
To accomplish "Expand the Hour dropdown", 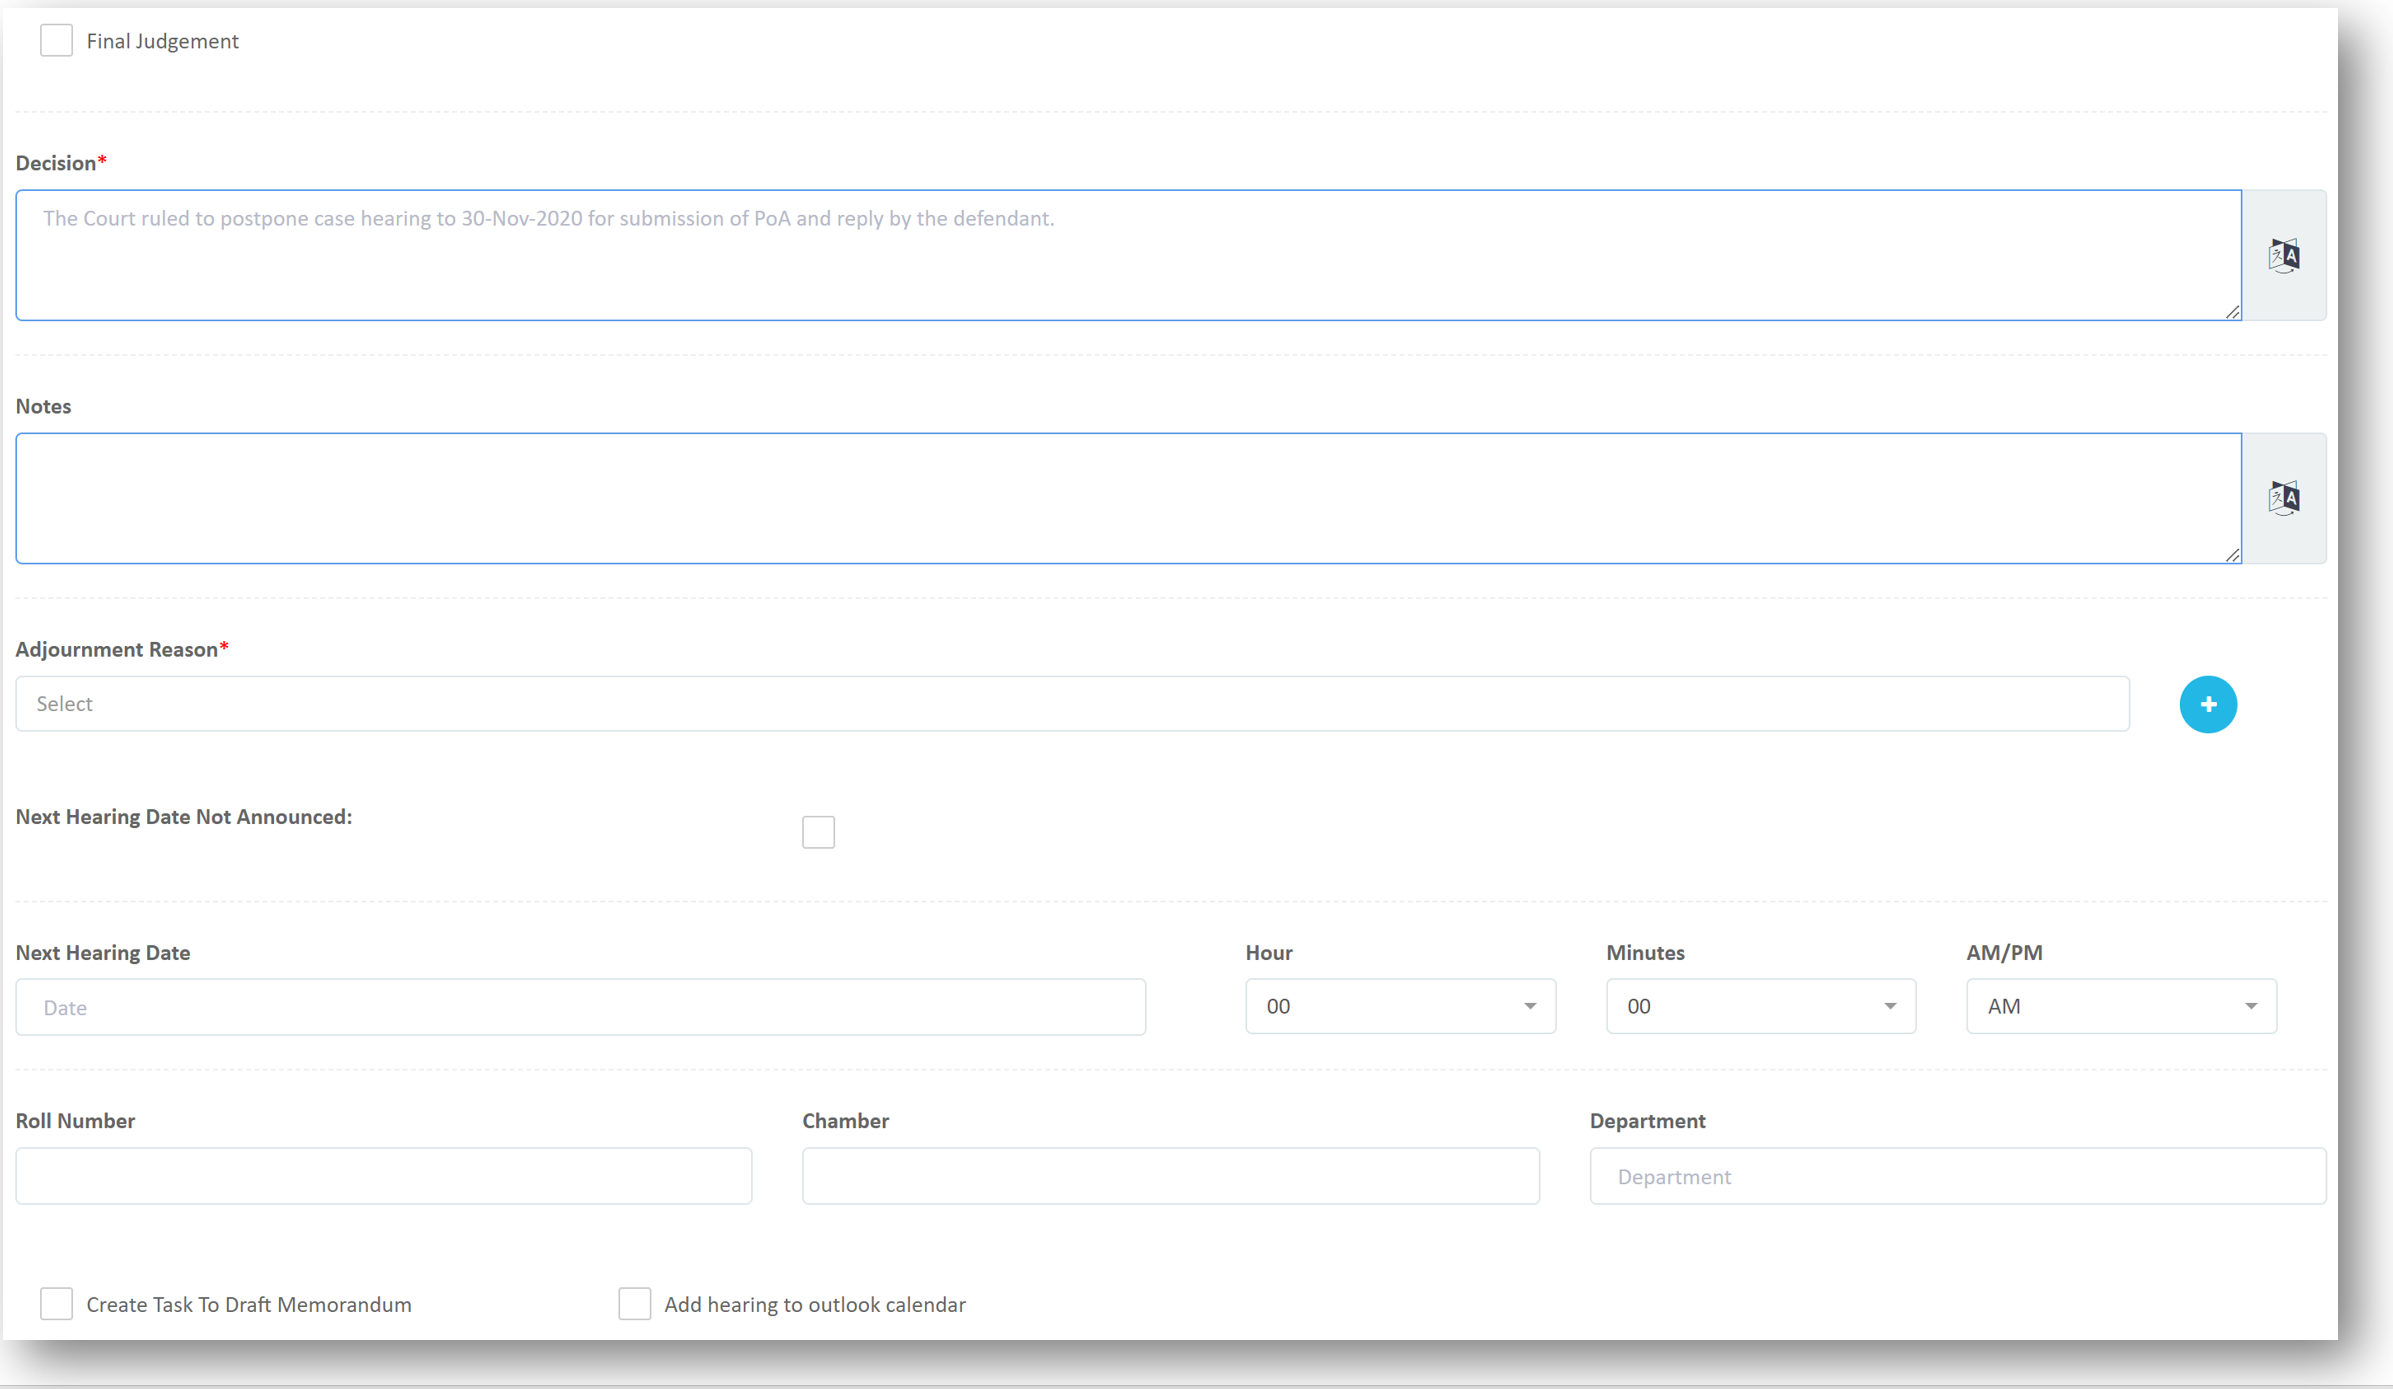I will coord(1399,1006).
